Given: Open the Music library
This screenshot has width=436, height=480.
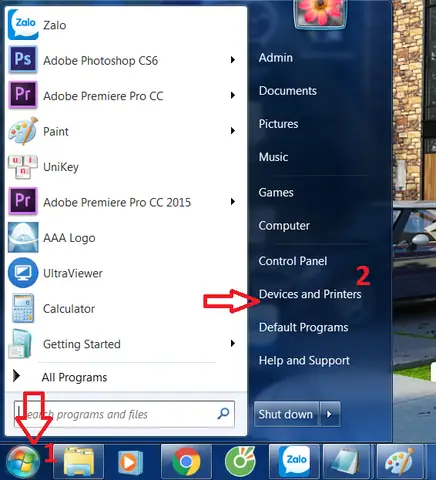Looking at the screenshot, I should (x=273, y=157).
